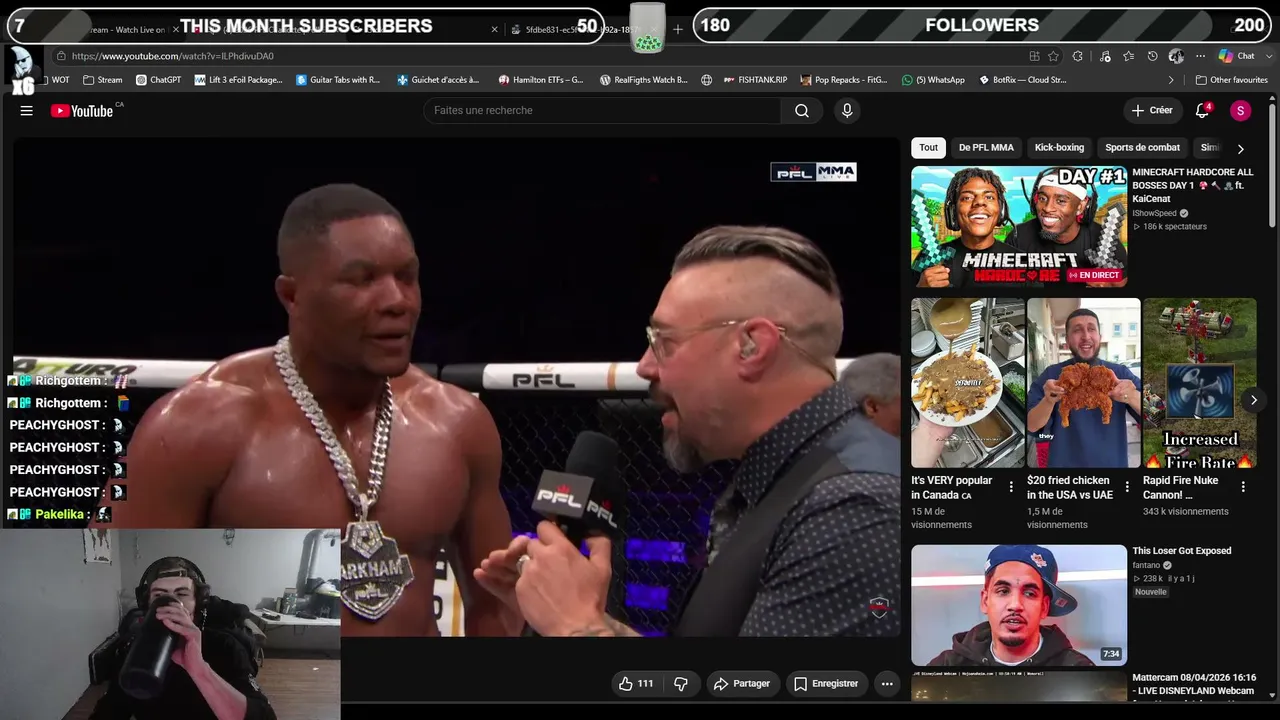Open the WhatsApp bookmark

(x=933, y=80)
